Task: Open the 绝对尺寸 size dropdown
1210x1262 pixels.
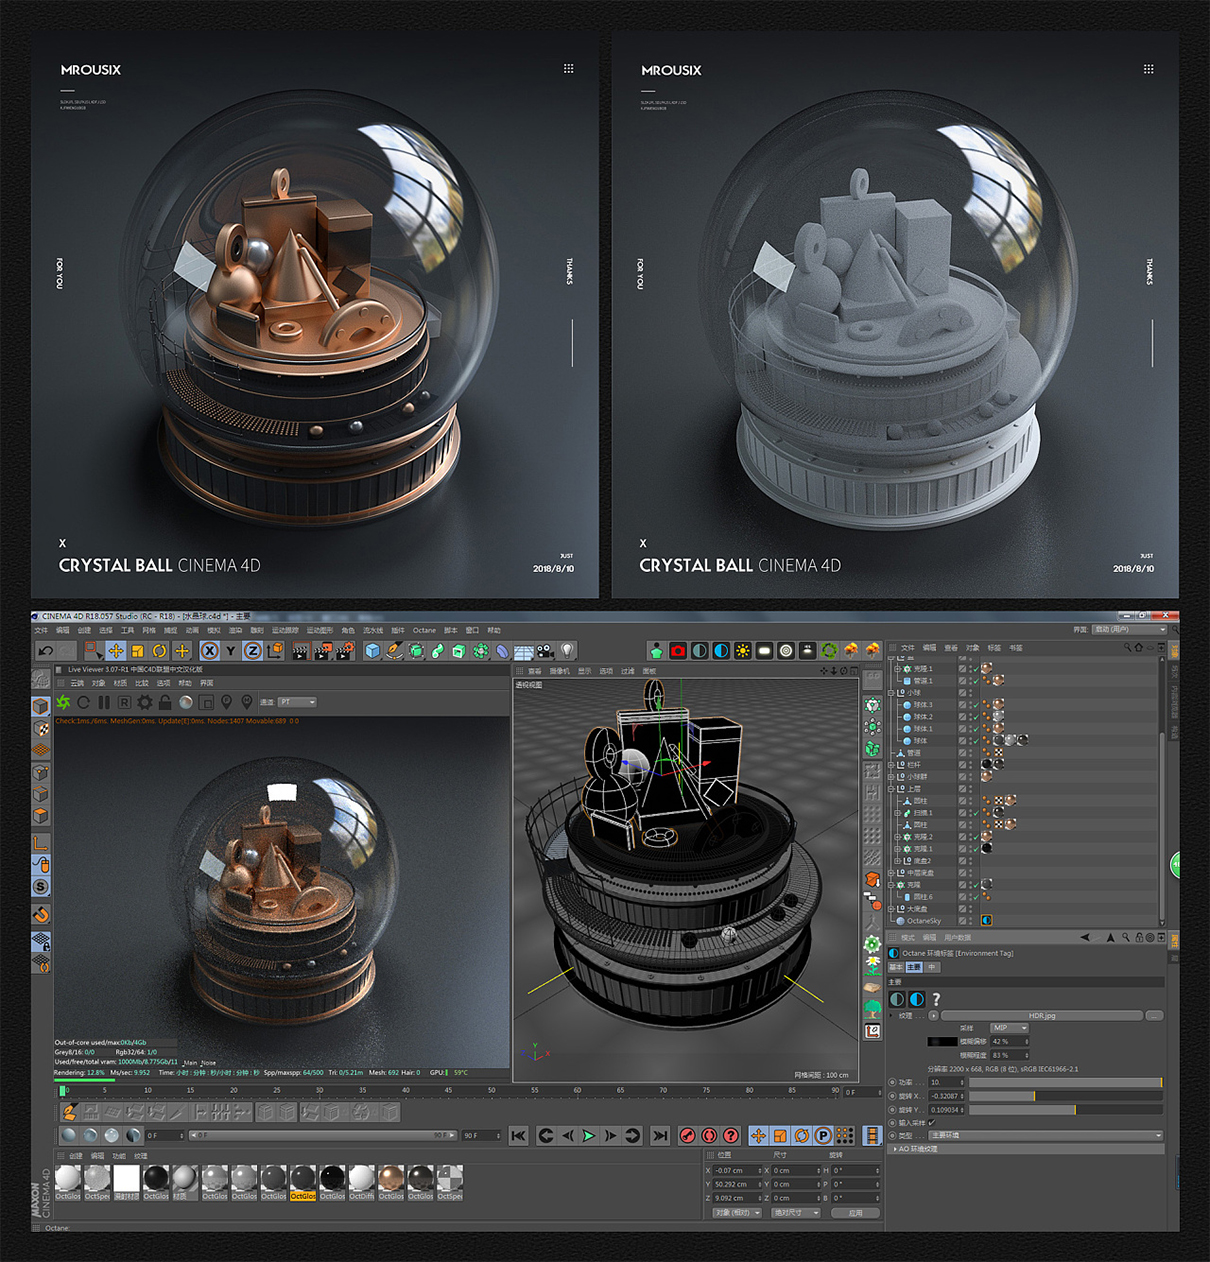Action: point(796,1213)
